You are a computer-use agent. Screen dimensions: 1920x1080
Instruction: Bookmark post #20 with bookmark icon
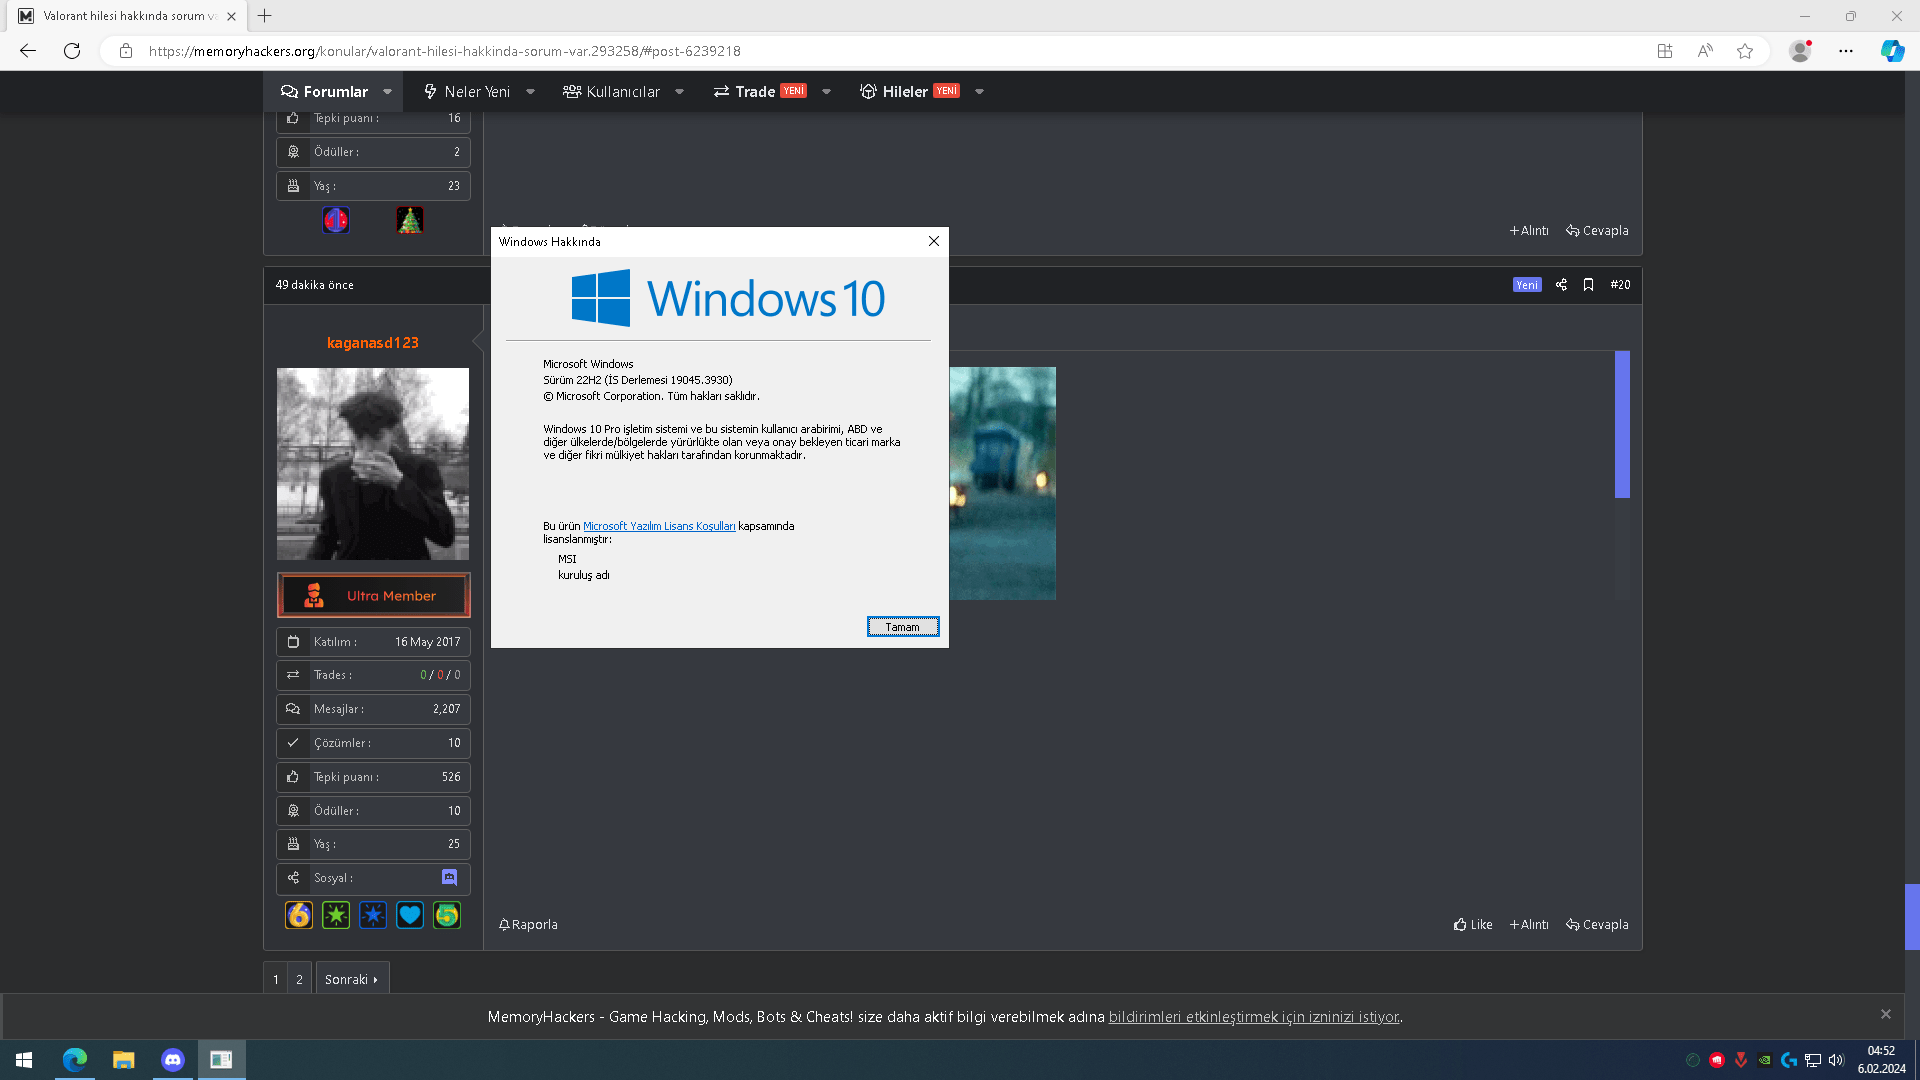pyautogui.click(x=1588, y=285)
